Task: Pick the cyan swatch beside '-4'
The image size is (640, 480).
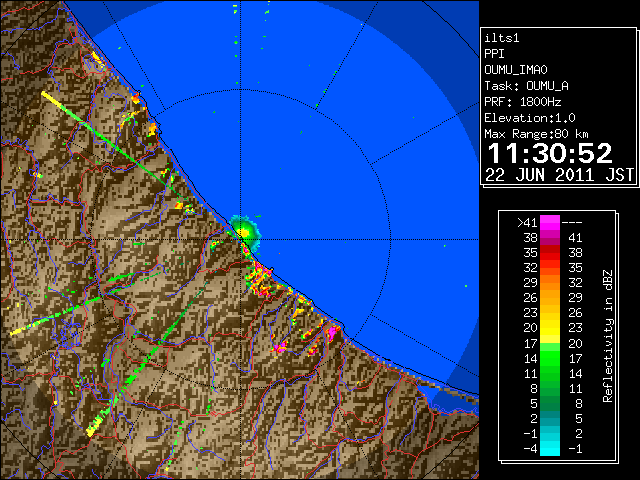Action: 550,448
